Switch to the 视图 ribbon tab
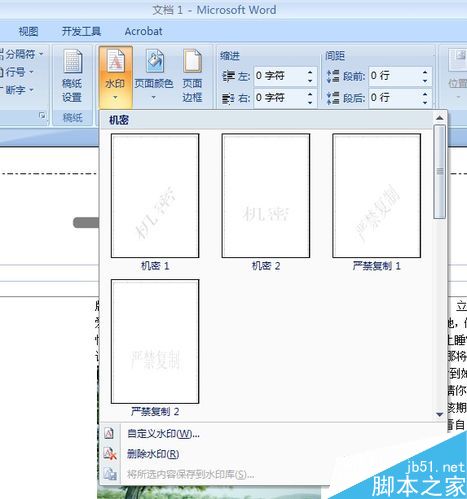The image size is (467, 499). tap(28, 31)
